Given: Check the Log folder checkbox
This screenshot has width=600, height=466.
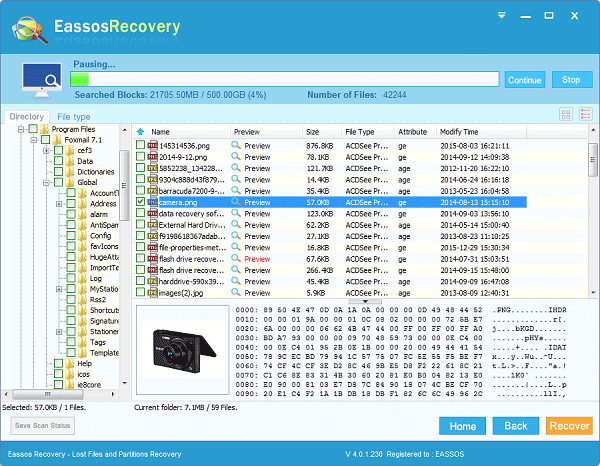Looking at the screenshot, I should 71,278.
